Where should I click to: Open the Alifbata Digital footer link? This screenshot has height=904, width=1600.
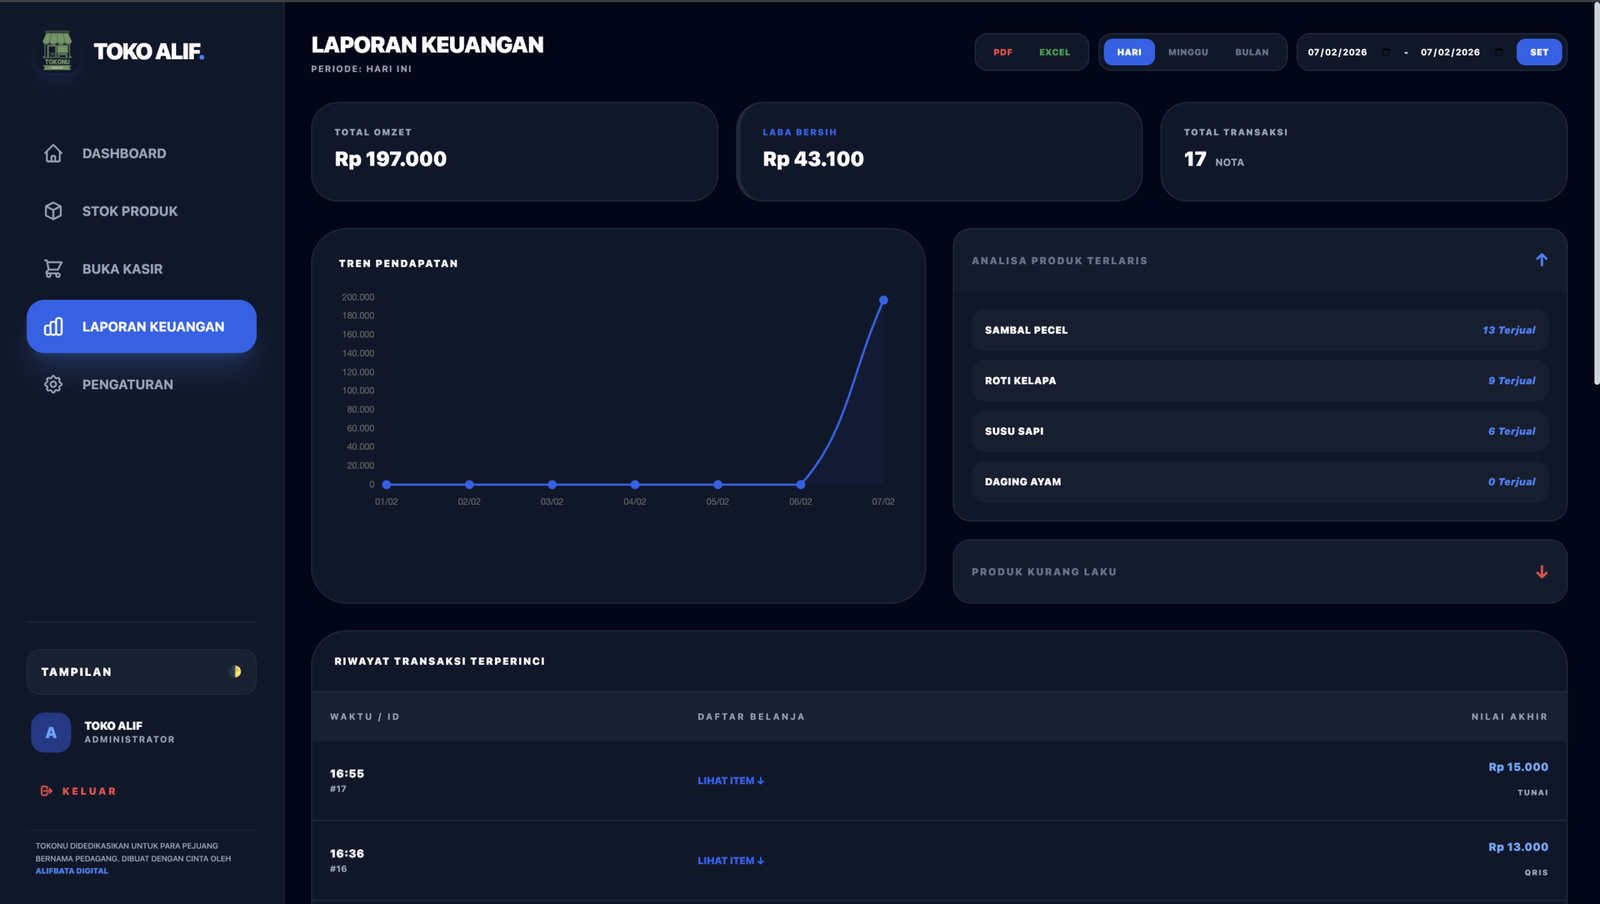point(72,871)
